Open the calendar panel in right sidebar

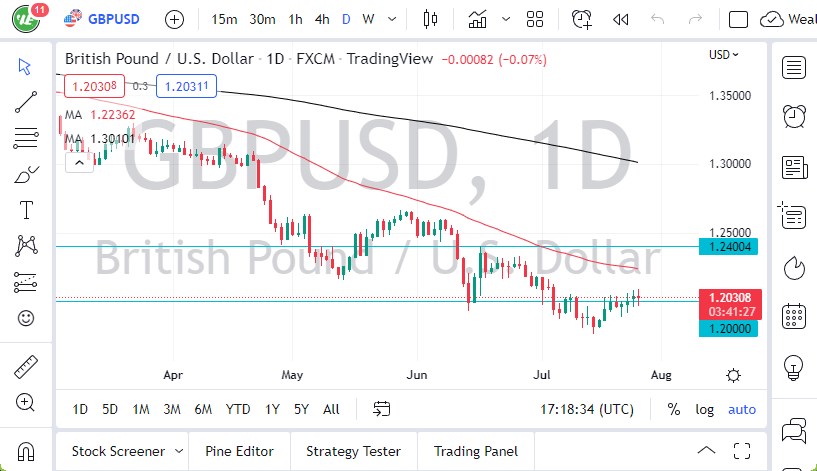tap(795, 316)
